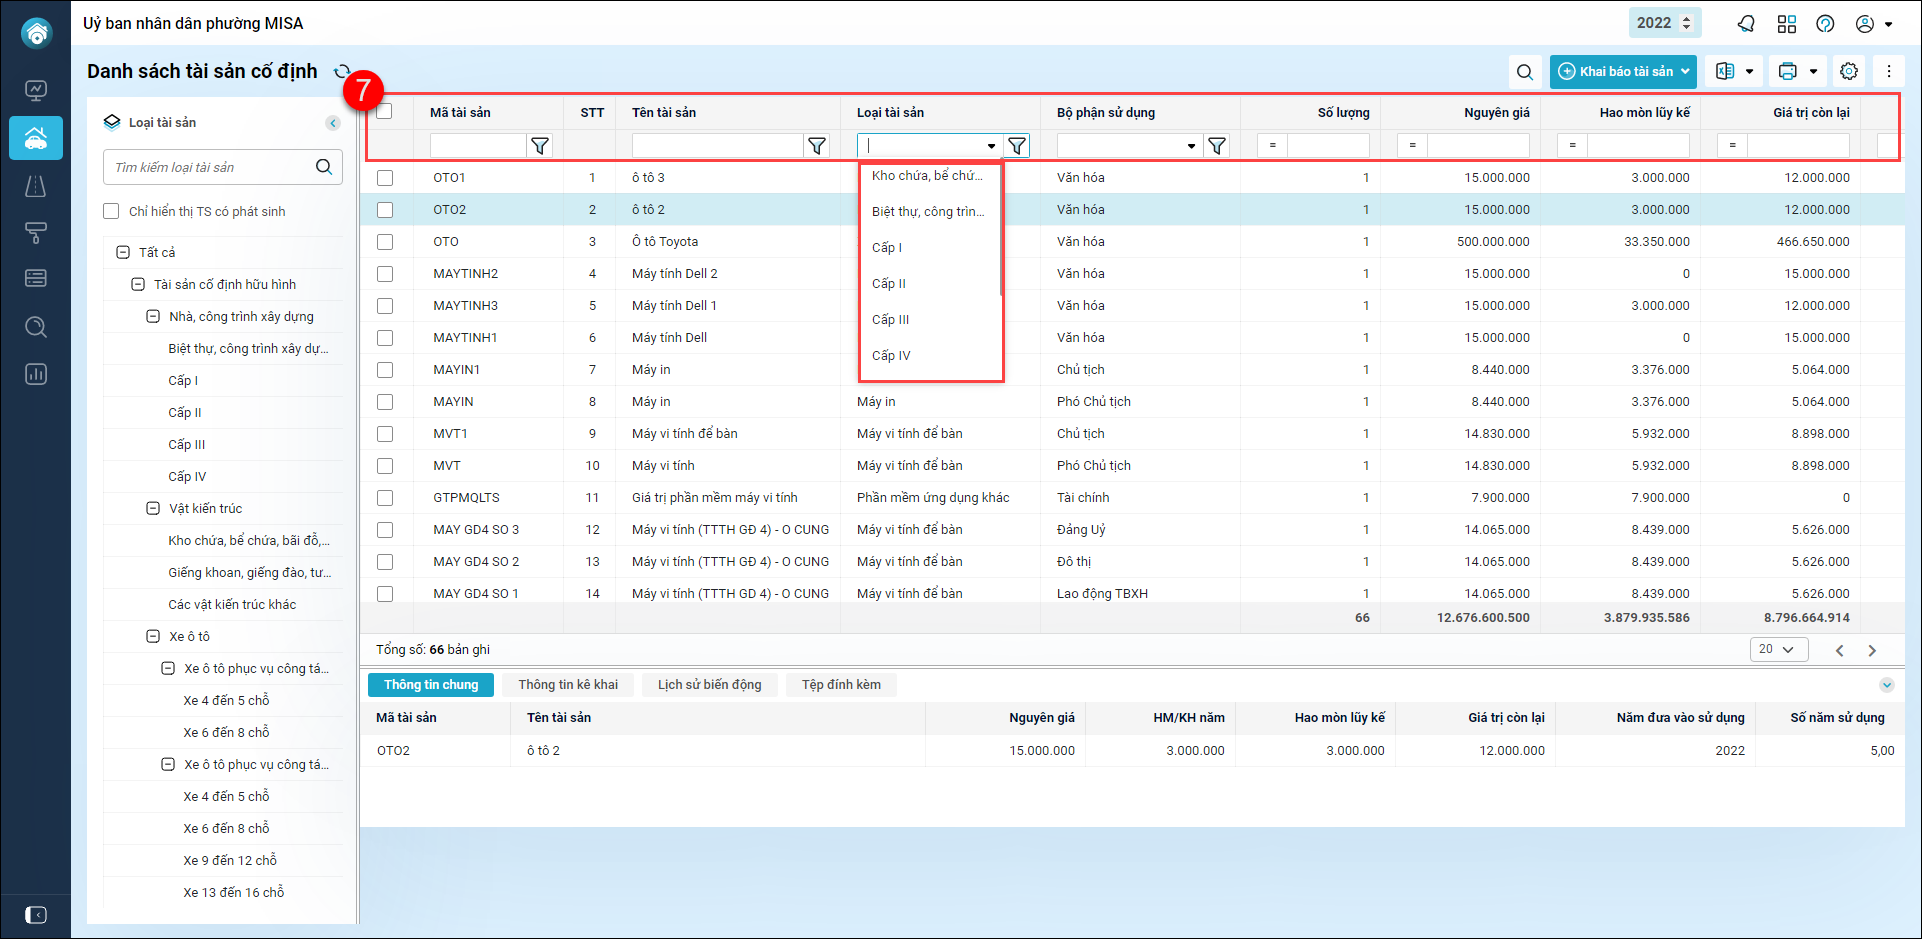1922x939 pixels.
Task: Go to the next page arrow
Action: [x=1872, y=651]
